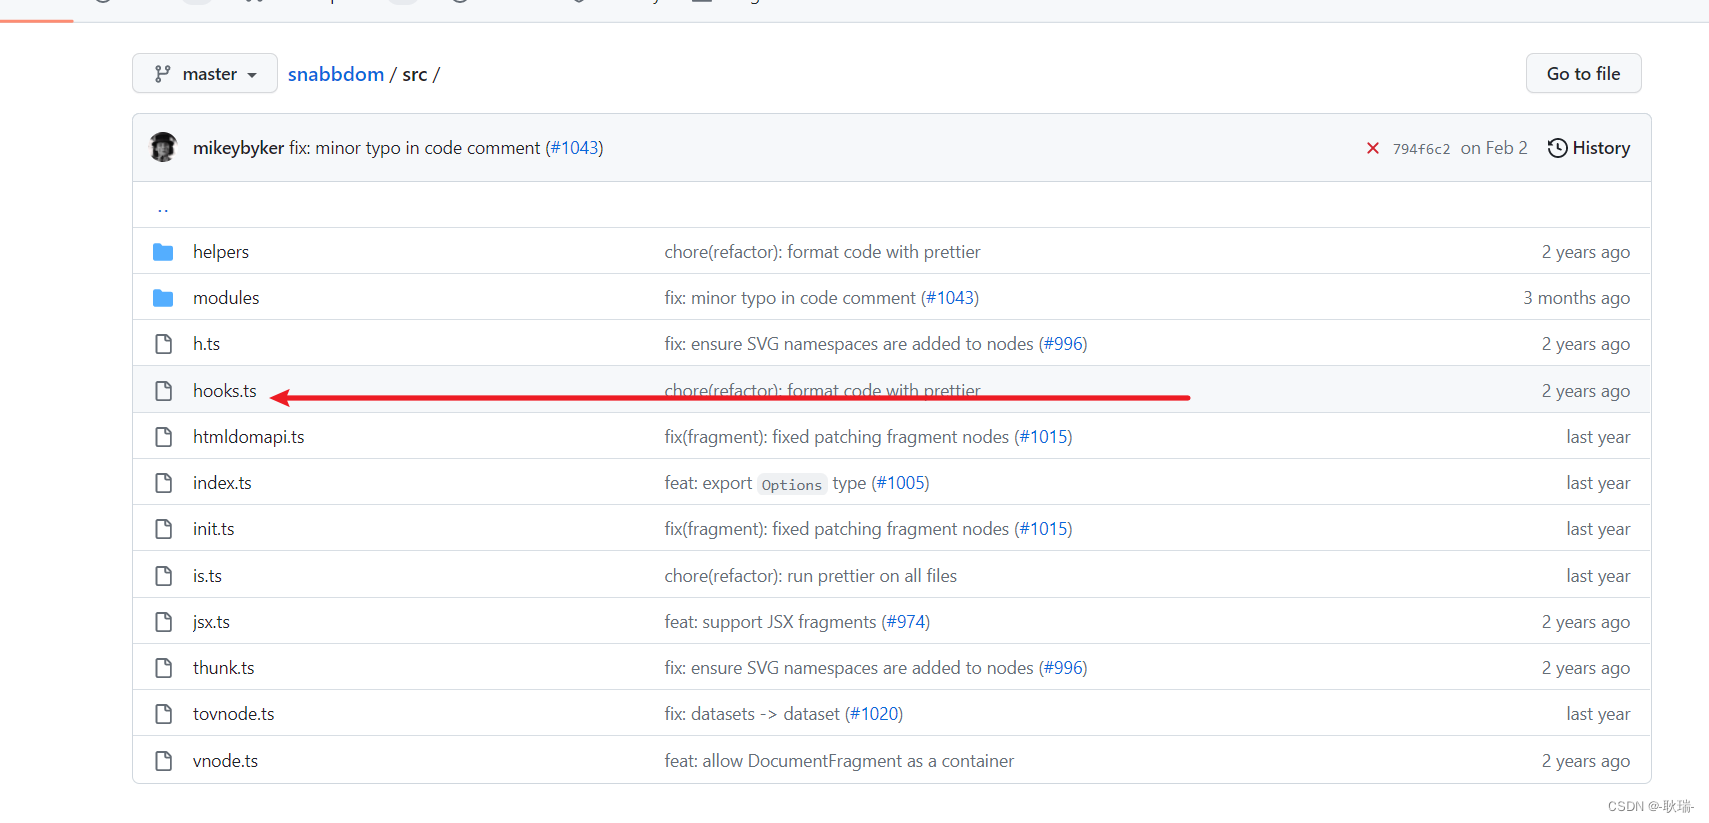Viewport: 1709px width, 823px height.
Task: Click the snabbdom breadcrumb link
Action: click(x=336, y=74)
